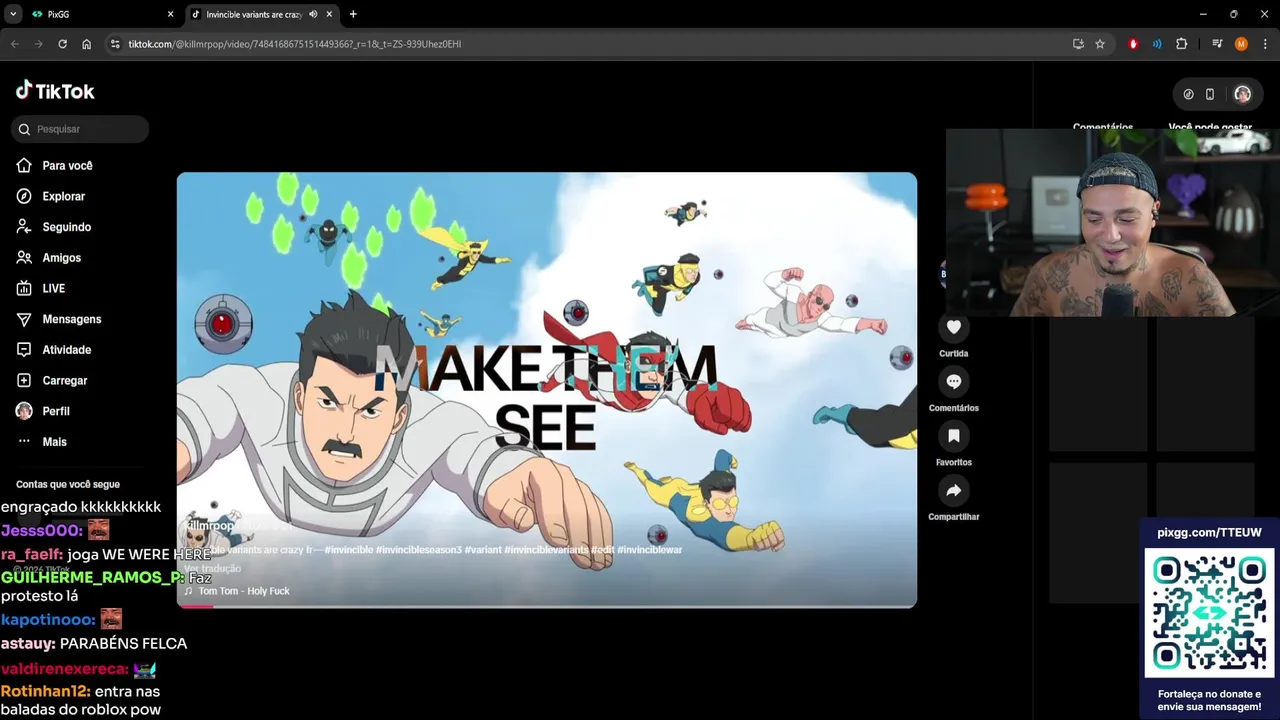Screen dimensions: 1280x720
Task: Click the Contas que você segue heading
Action: [x=68, y=484]
